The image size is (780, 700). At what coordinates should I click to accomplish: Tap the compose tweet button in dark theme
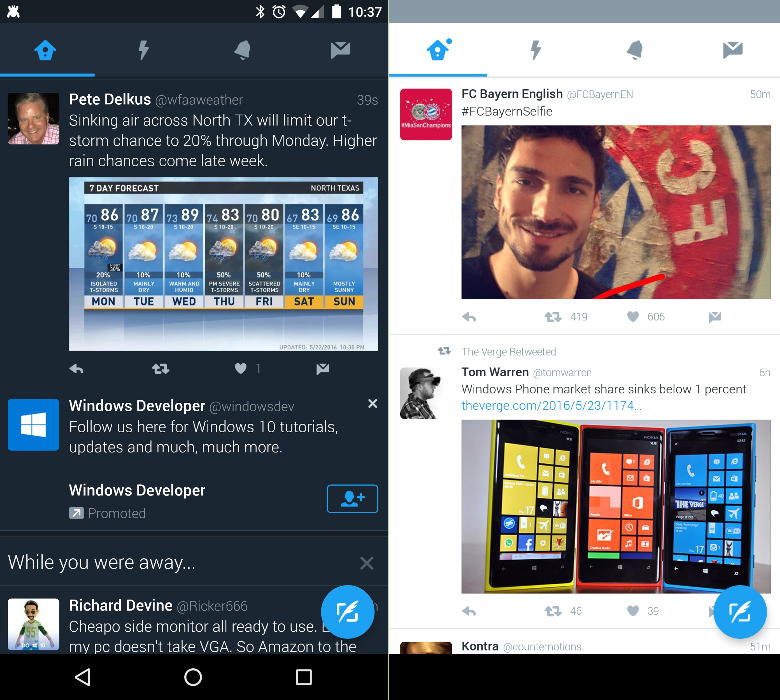[347, 612]
